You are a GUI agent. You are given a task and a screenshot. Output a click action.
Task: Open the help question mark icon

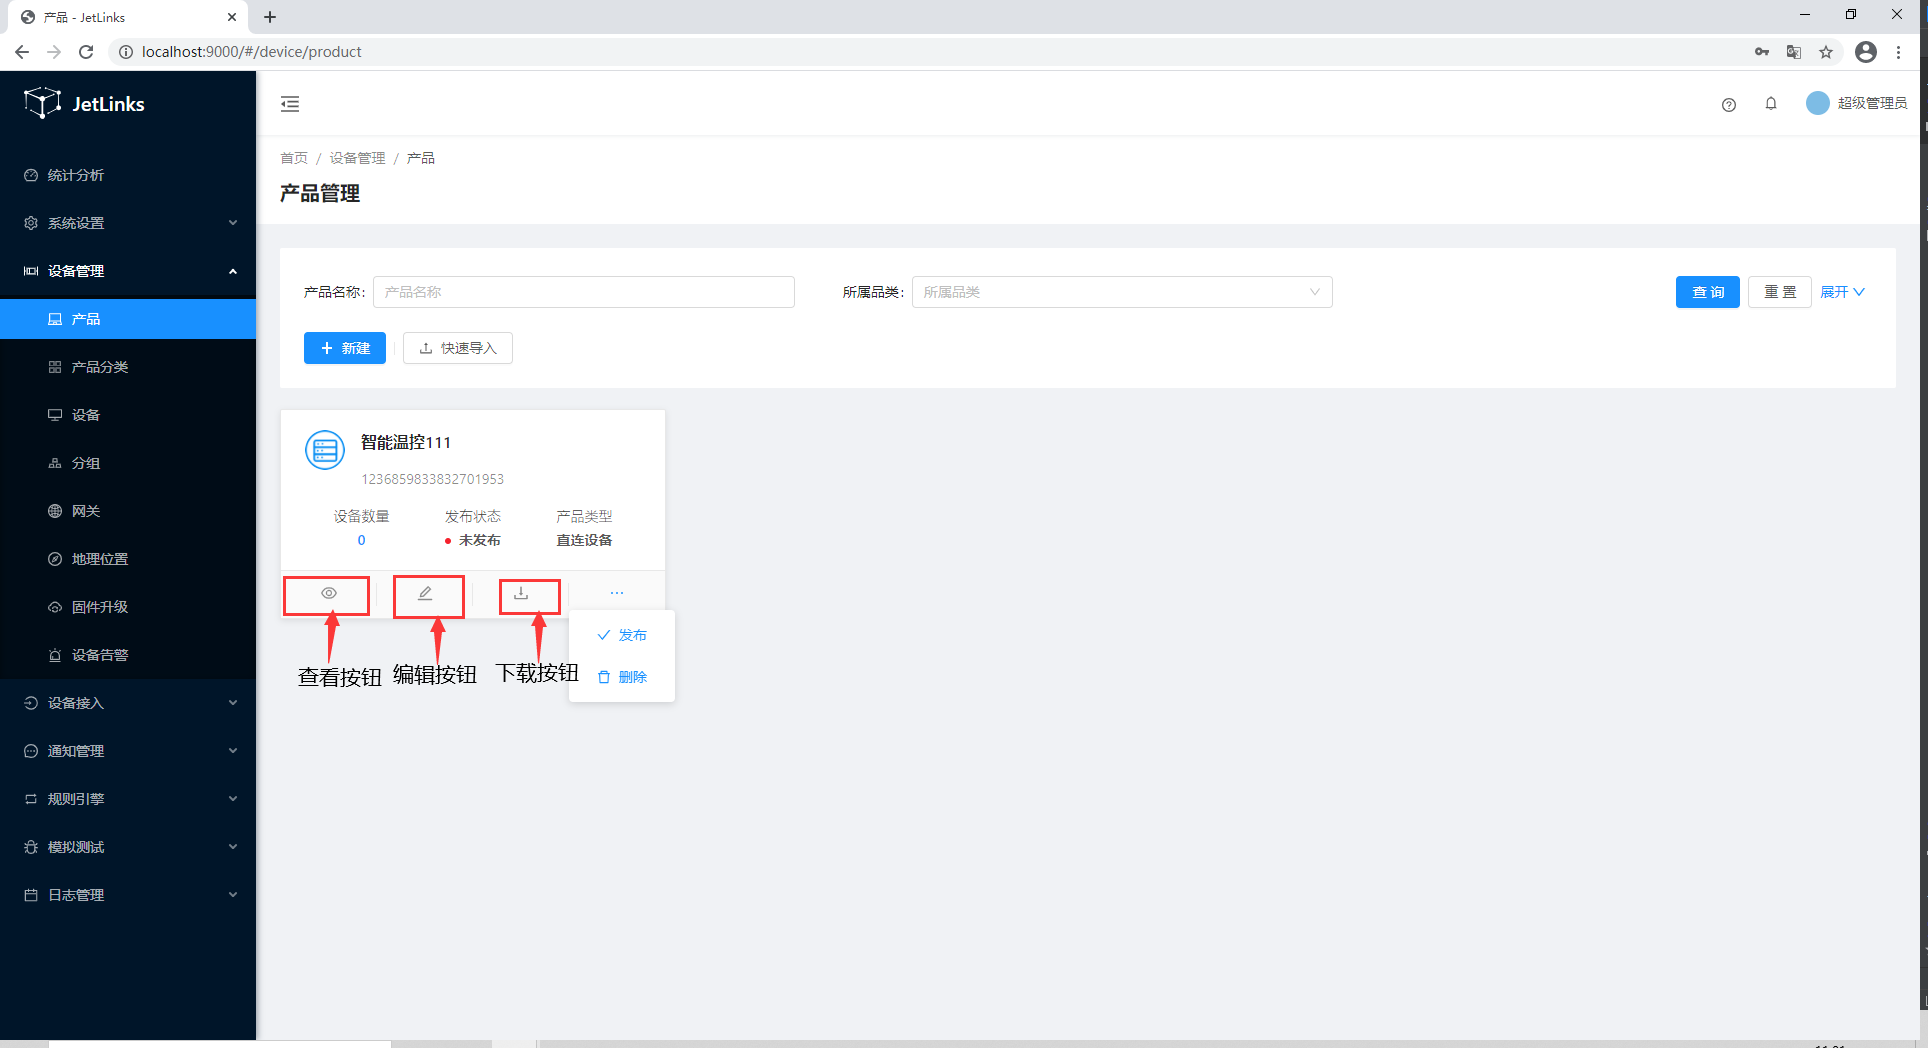tap(1728, 104)
